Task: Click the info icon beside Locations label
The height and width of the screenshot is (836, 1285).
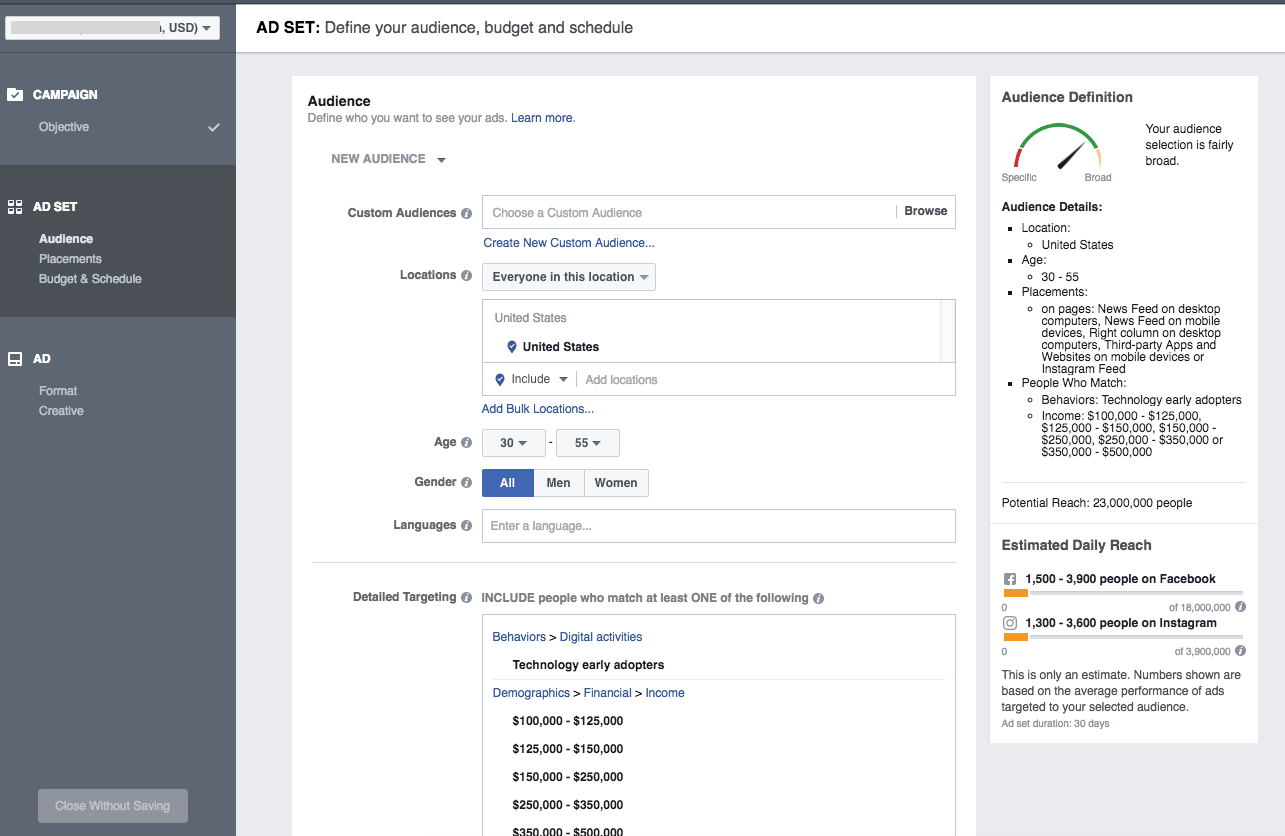Action: point(466,276)
